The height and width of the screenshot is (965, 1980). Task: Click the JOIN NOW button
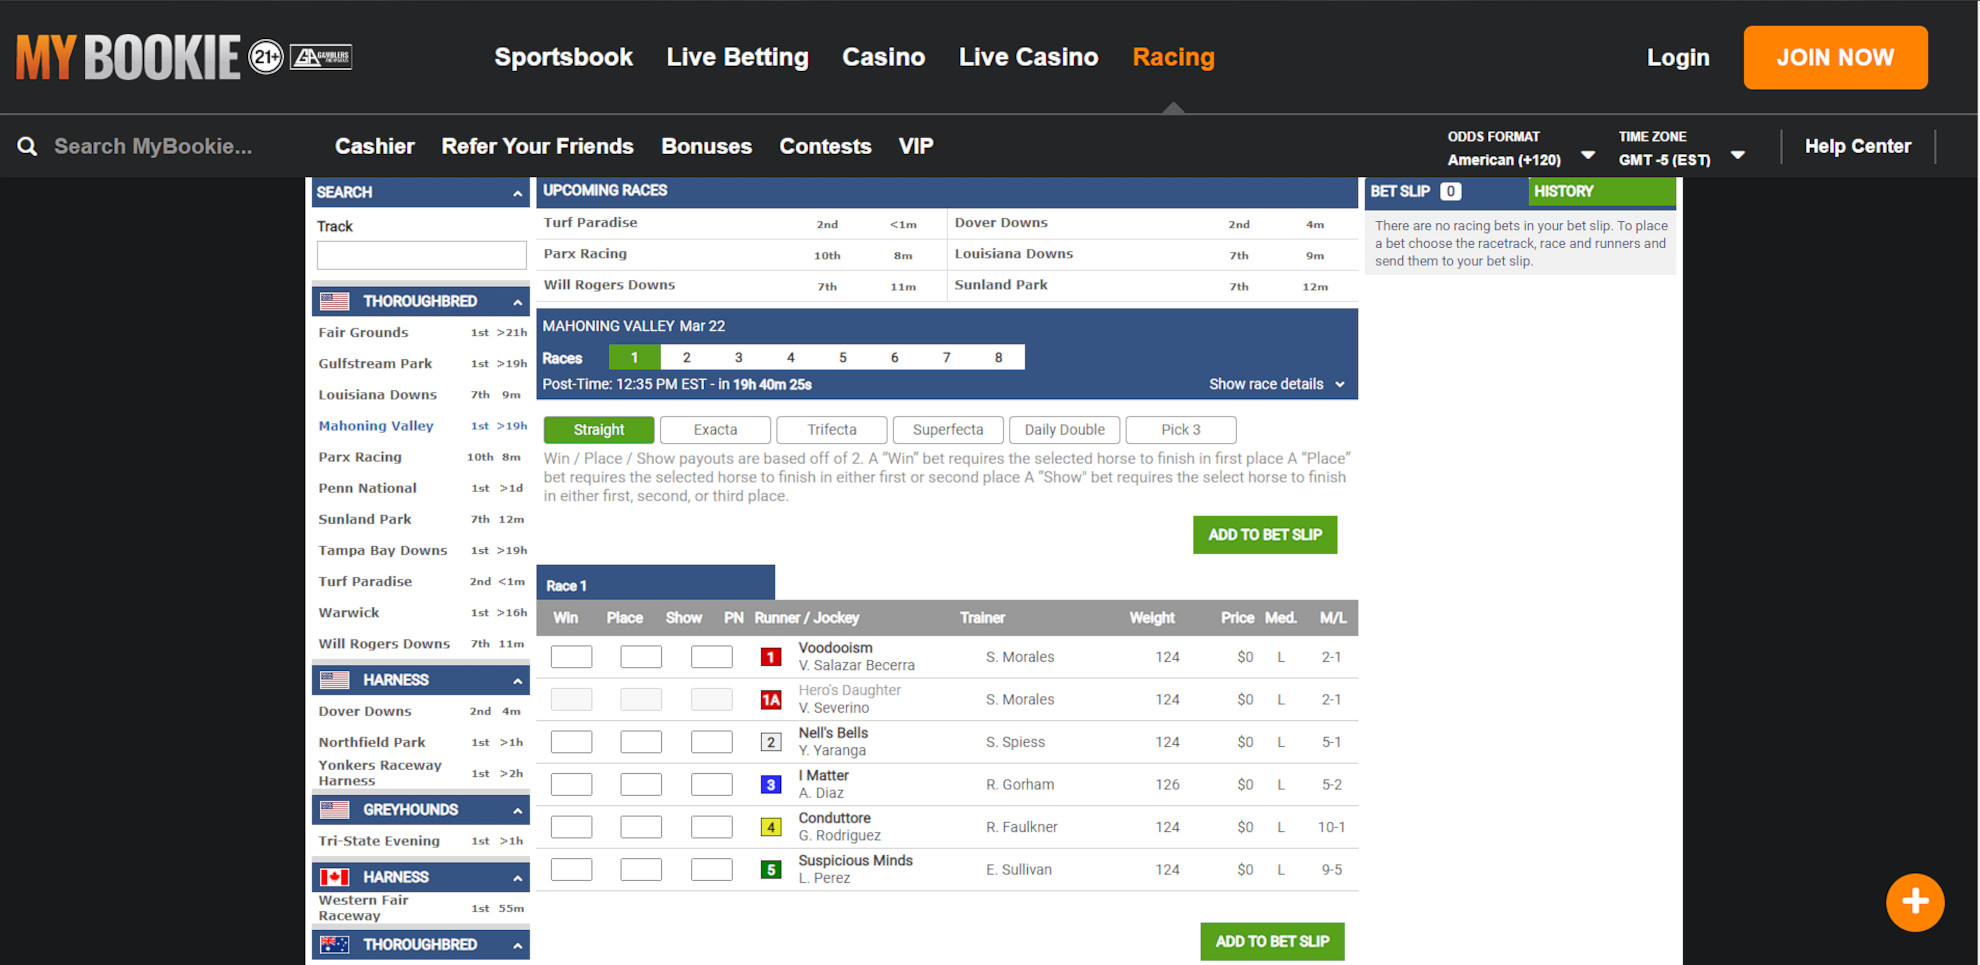[1835, 57]
